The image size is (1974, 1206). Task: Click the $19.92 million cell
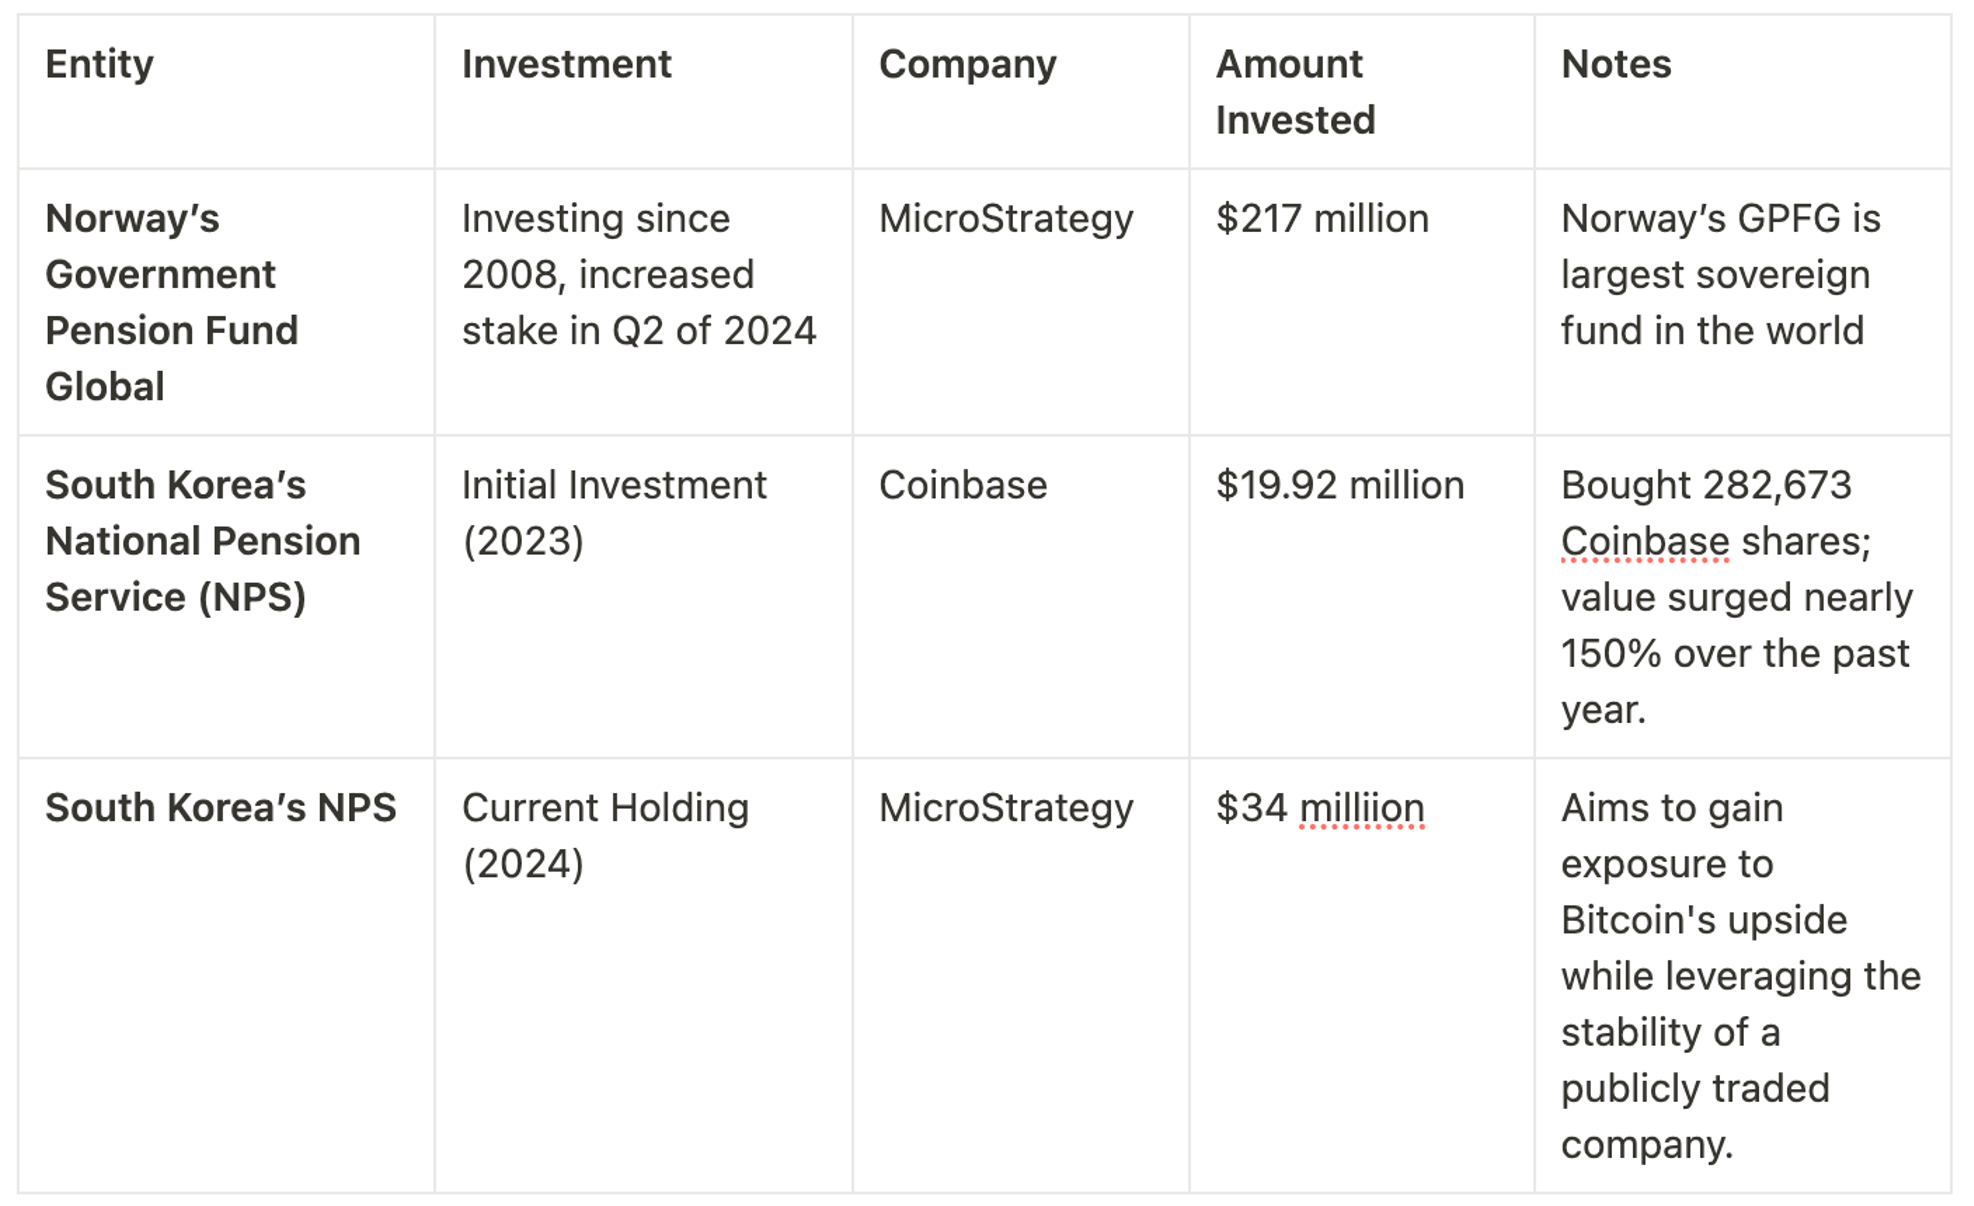1361,596
